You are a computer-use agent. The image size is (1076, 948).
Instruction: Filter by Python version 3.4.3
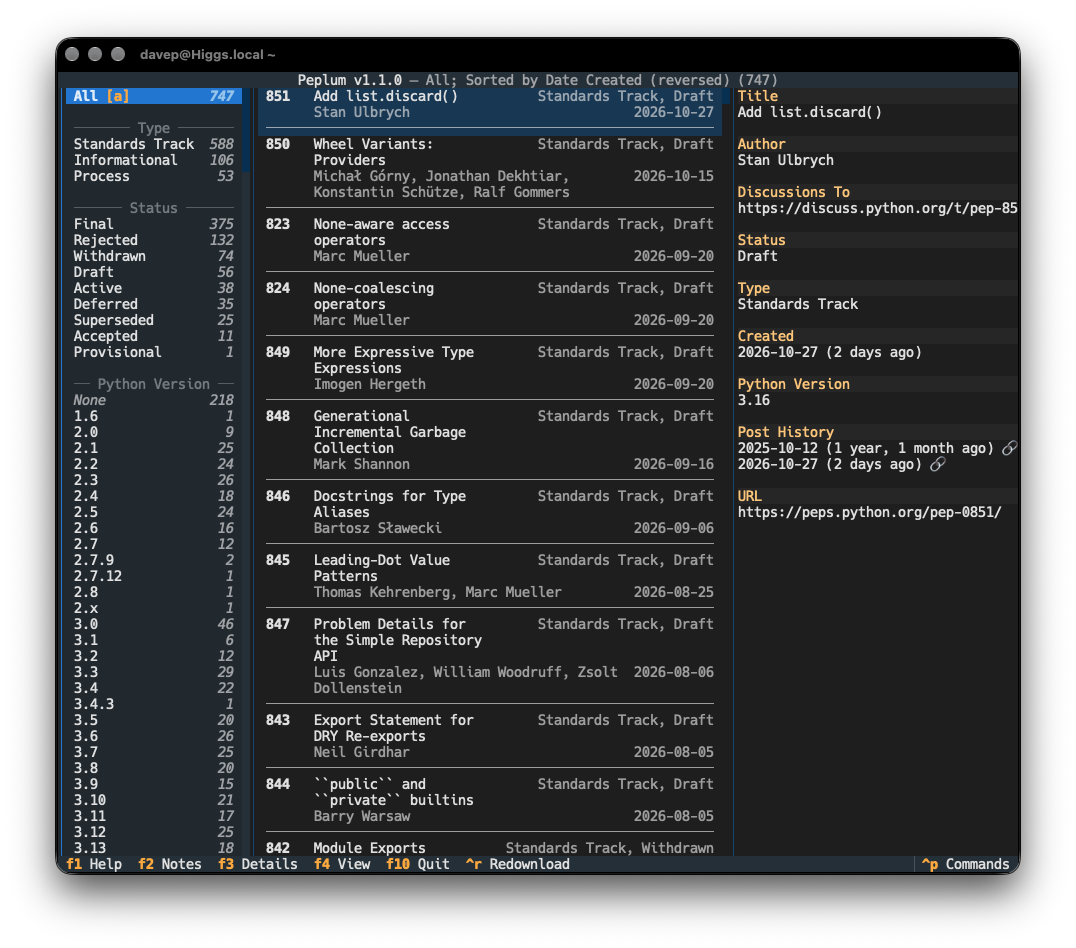pos(154,704)
